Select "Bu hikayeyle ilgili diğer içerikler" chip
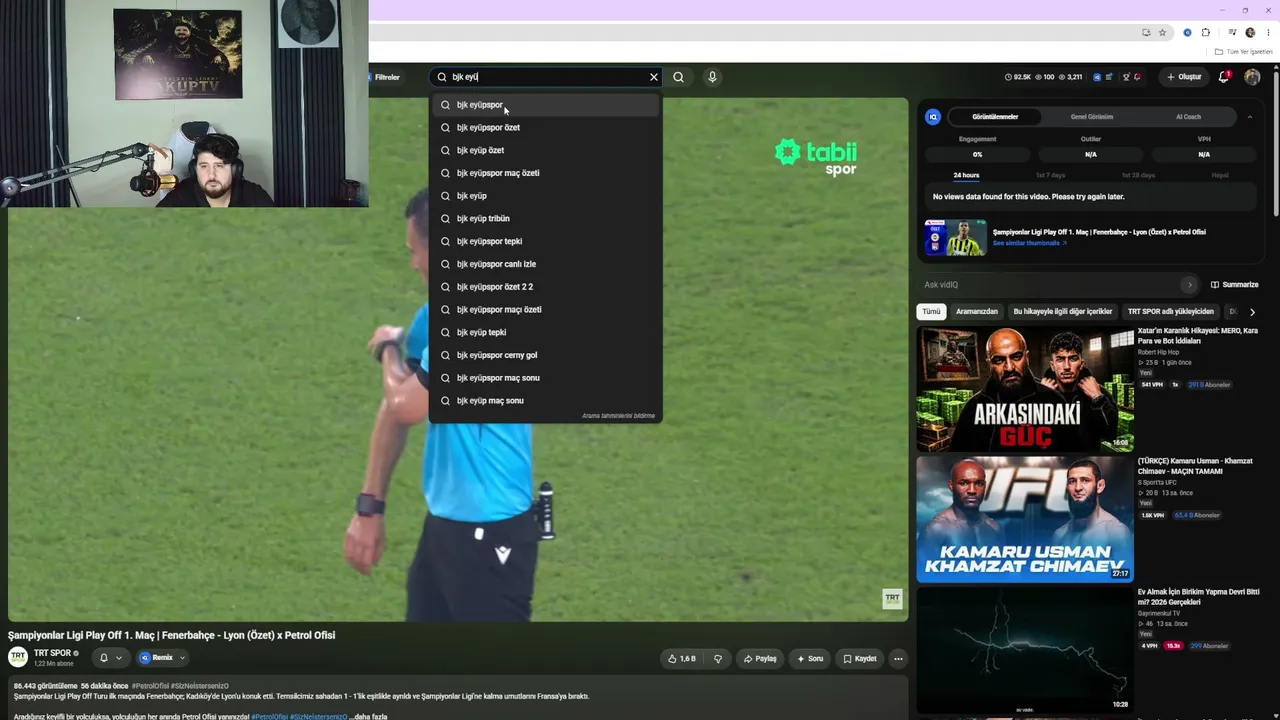1280x720 pixels. [x=1063, y=312]
